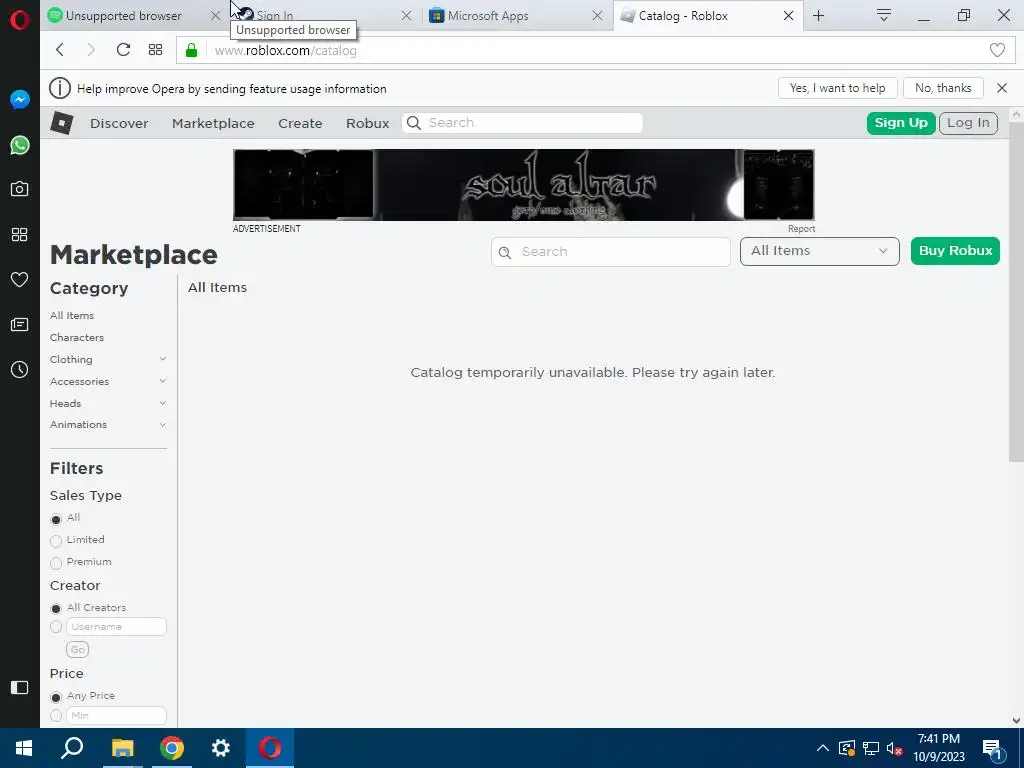Show hidden system tray icons
This screenshot has height=768, width=1024.
[823, 748]
